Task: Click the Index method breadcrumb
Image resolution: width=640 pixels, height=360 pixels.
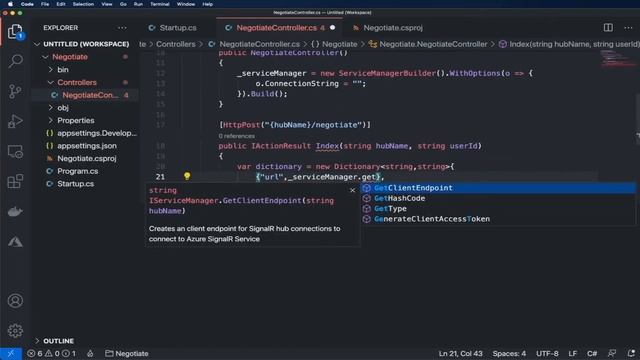Action: pyautogui.click(x=570, y=44)
